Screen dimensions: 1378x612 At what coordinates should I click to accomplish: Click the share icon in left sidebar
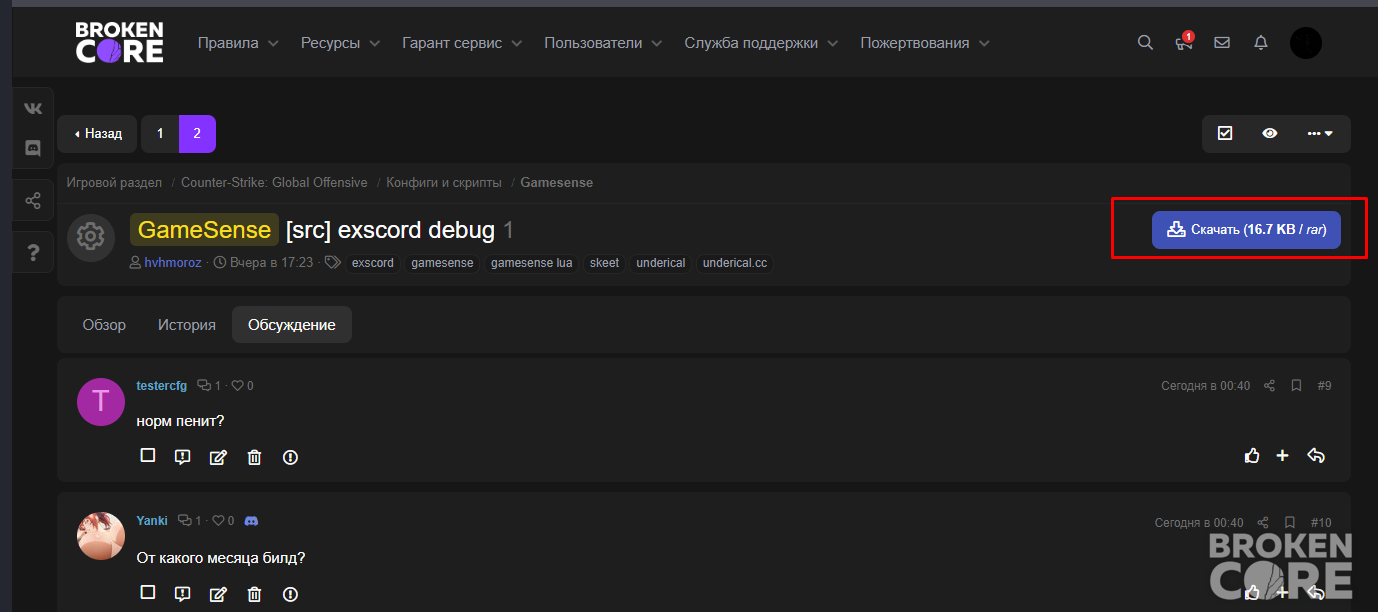click(x=33, y=201)
